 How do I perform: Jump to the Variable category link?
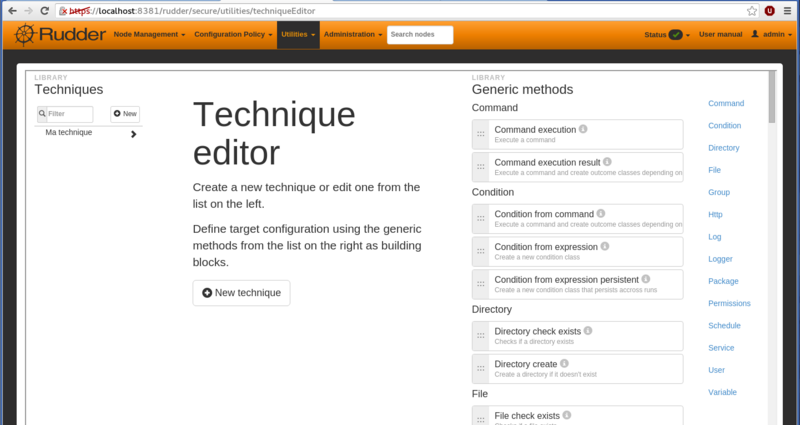(722, 392)
